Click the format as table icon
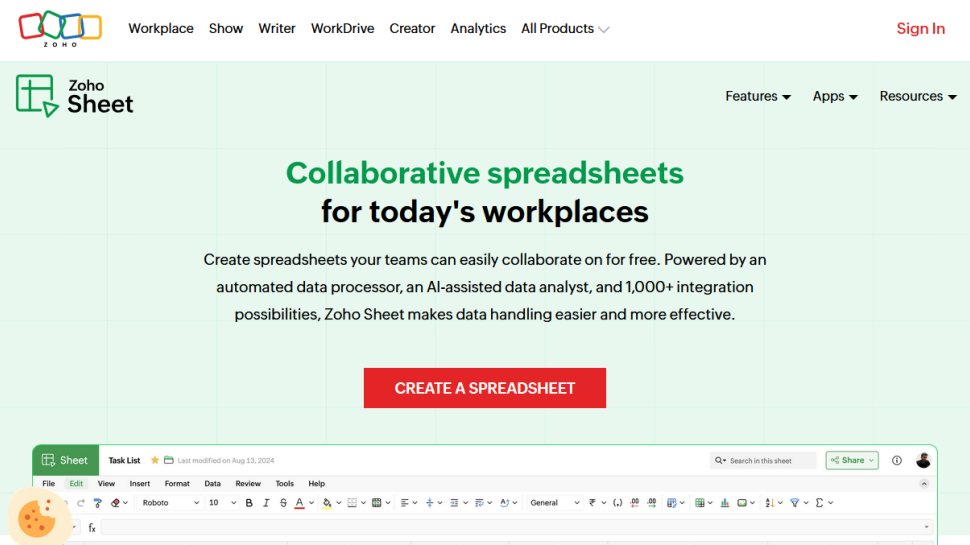The width and height of the screenshot is (970, 545). coord(700,503)
